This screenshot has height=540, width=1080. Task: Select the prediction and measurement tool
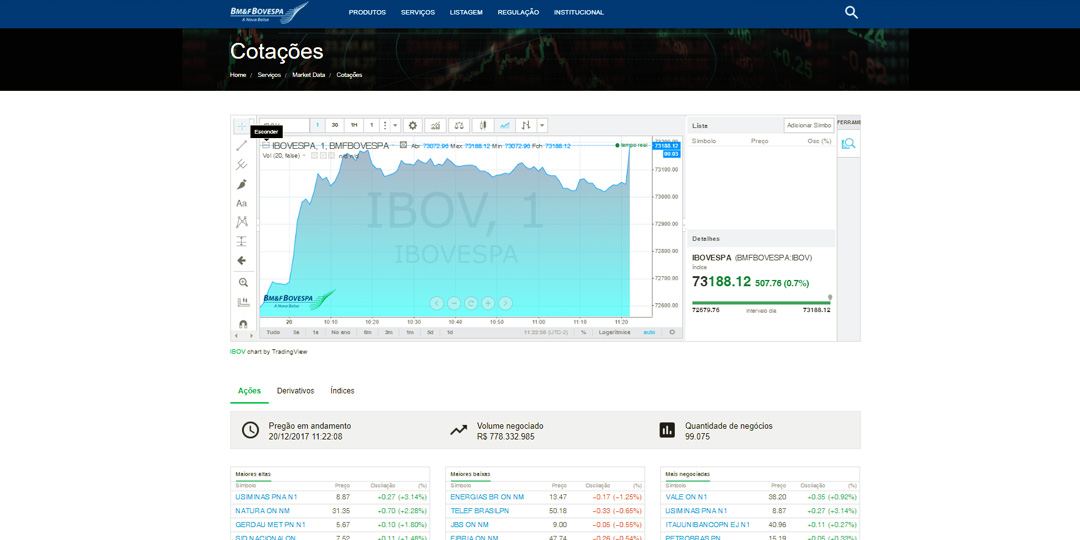242,241
